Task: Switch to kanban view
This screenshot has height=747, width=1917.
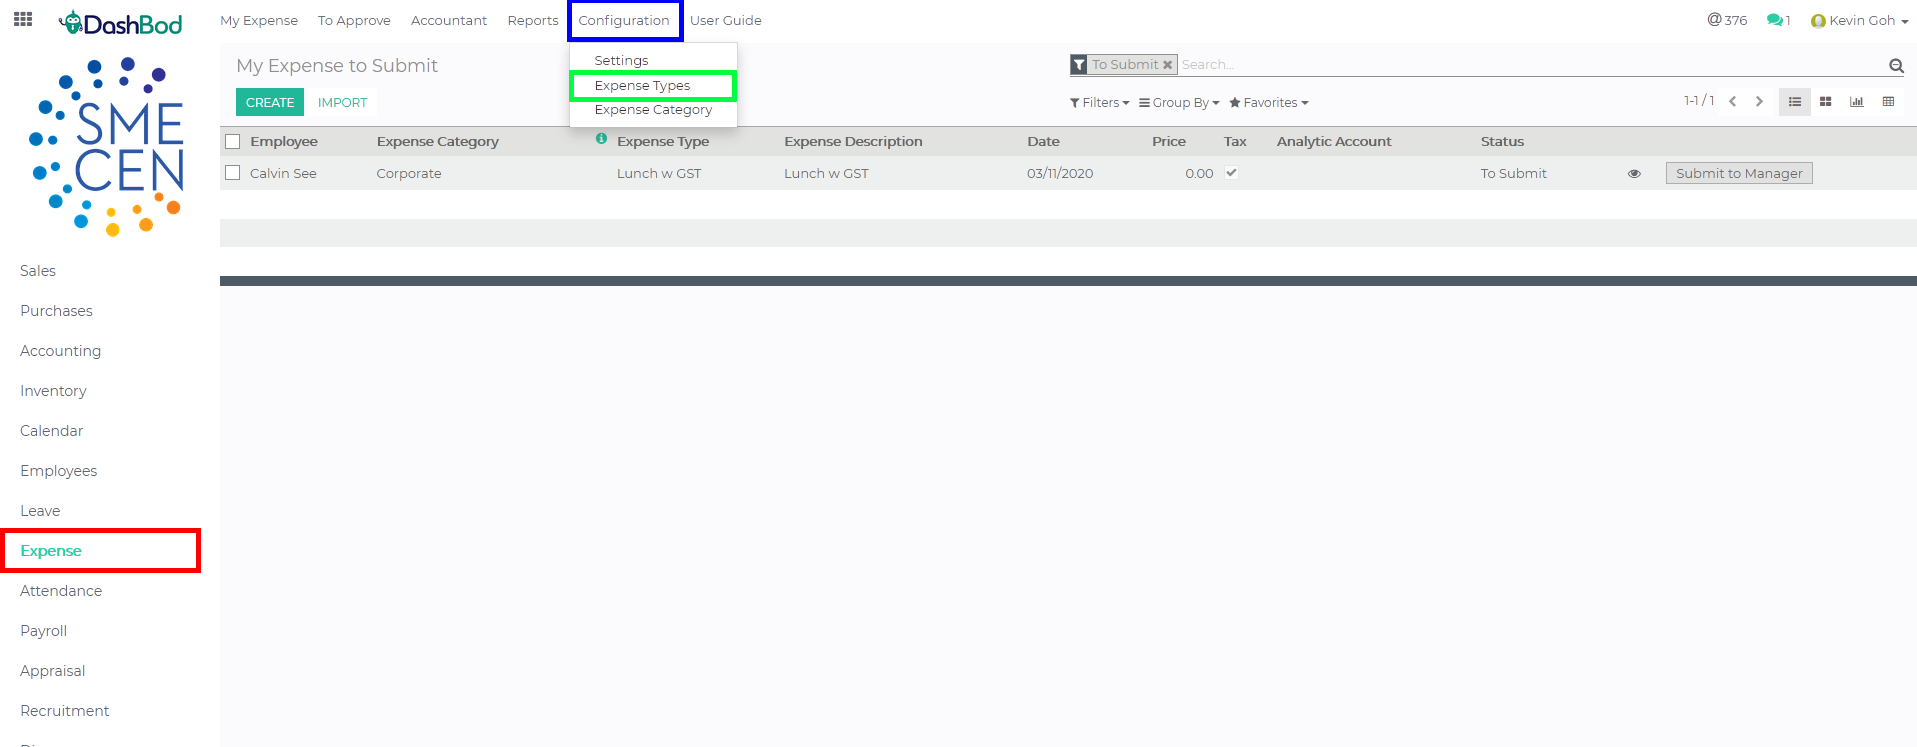Action: point(1825,102)
